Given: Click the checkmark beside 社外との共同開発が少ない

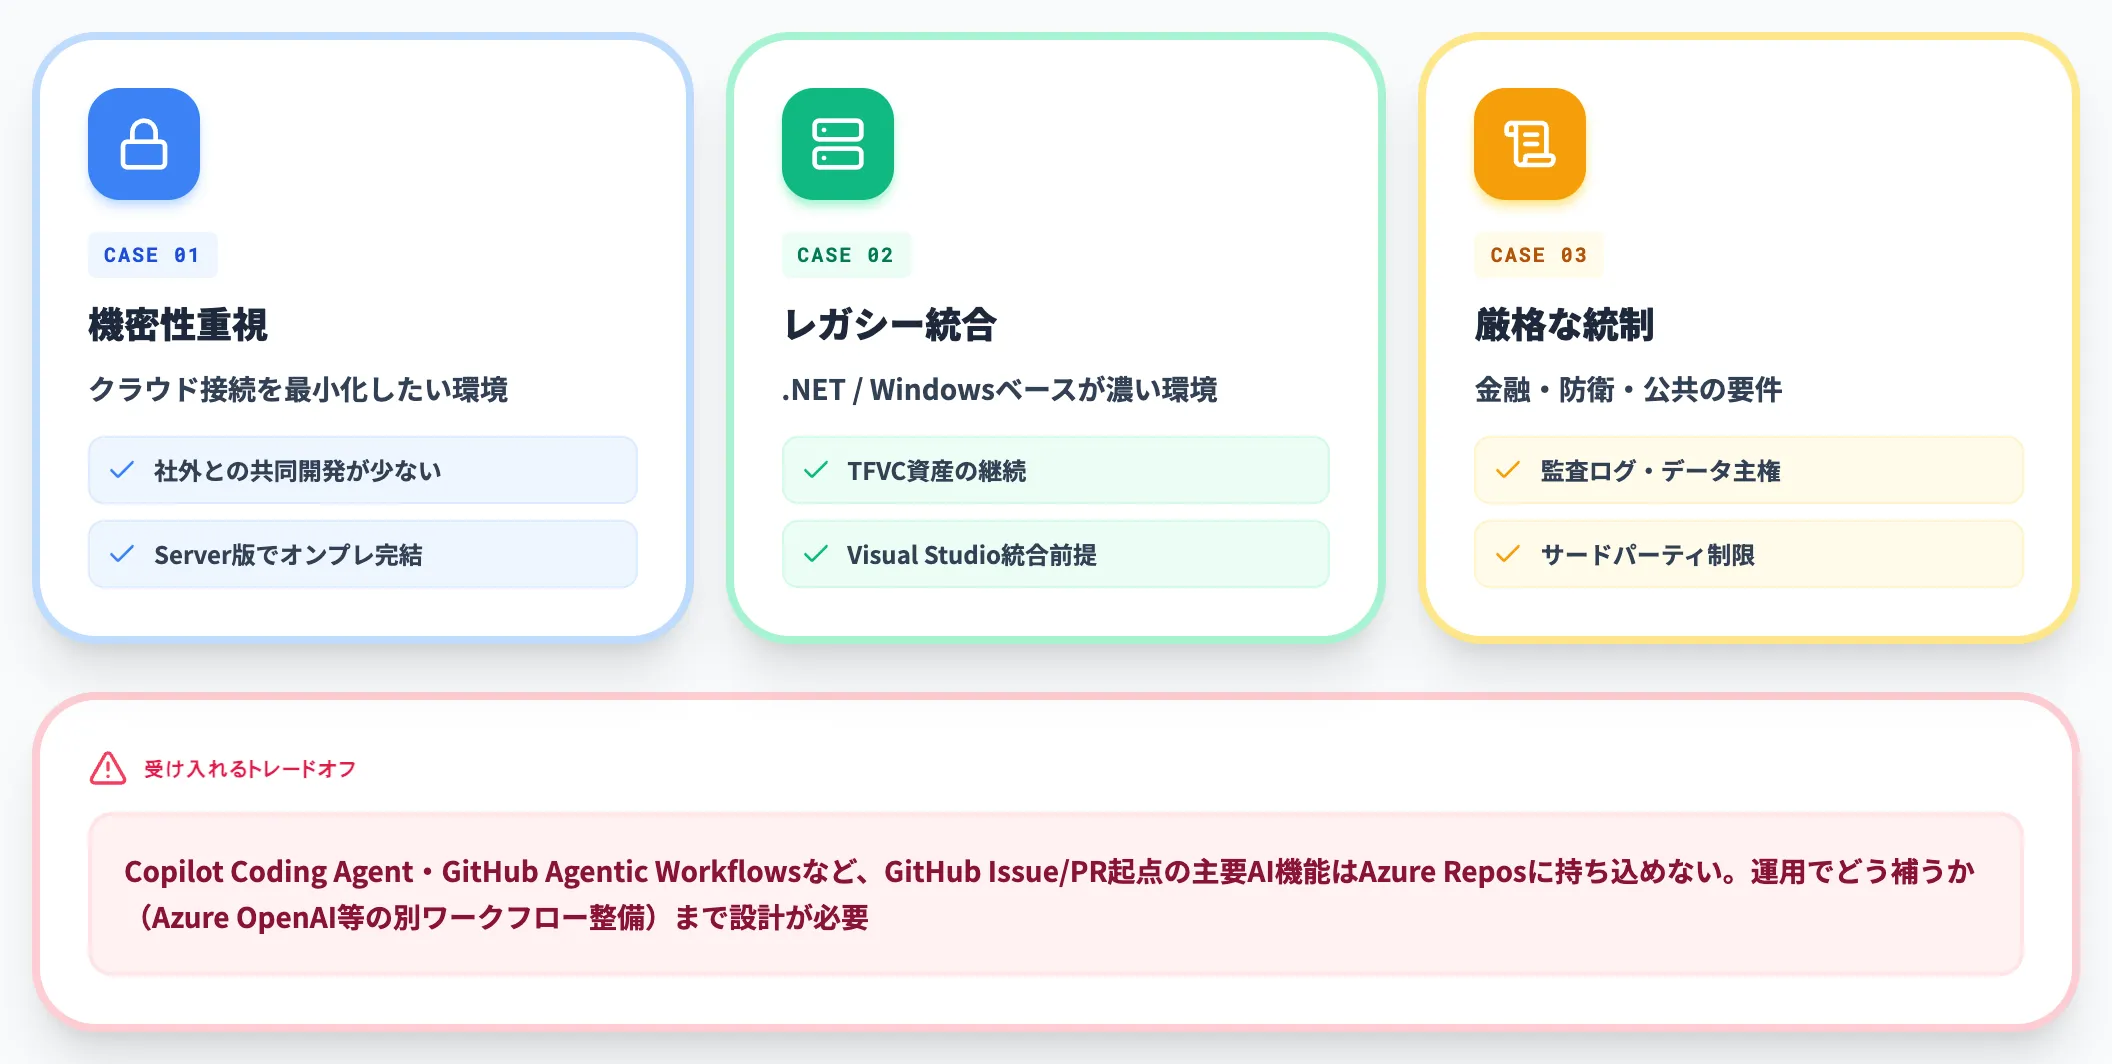Looking at the screenshot, I should click(122, 470).
